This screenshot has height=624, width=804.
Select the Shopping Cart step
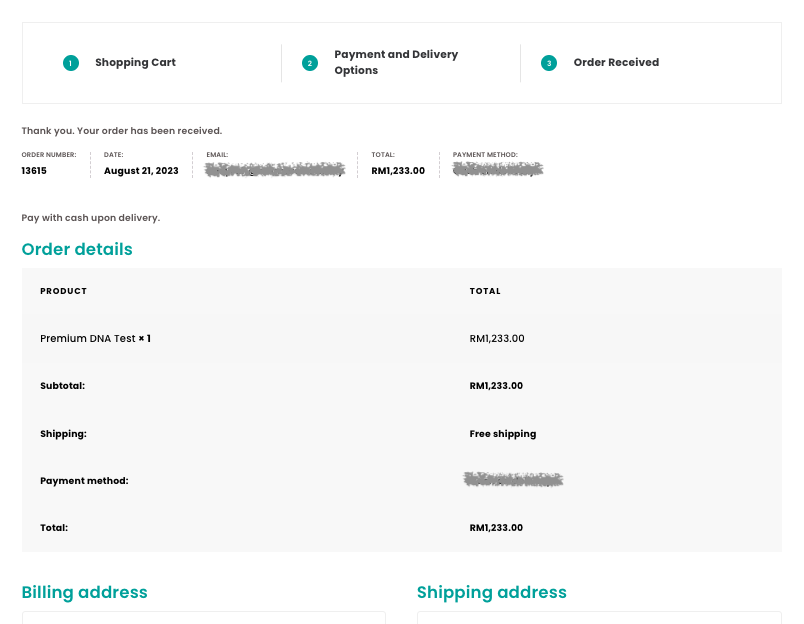(x=135, y=62)
